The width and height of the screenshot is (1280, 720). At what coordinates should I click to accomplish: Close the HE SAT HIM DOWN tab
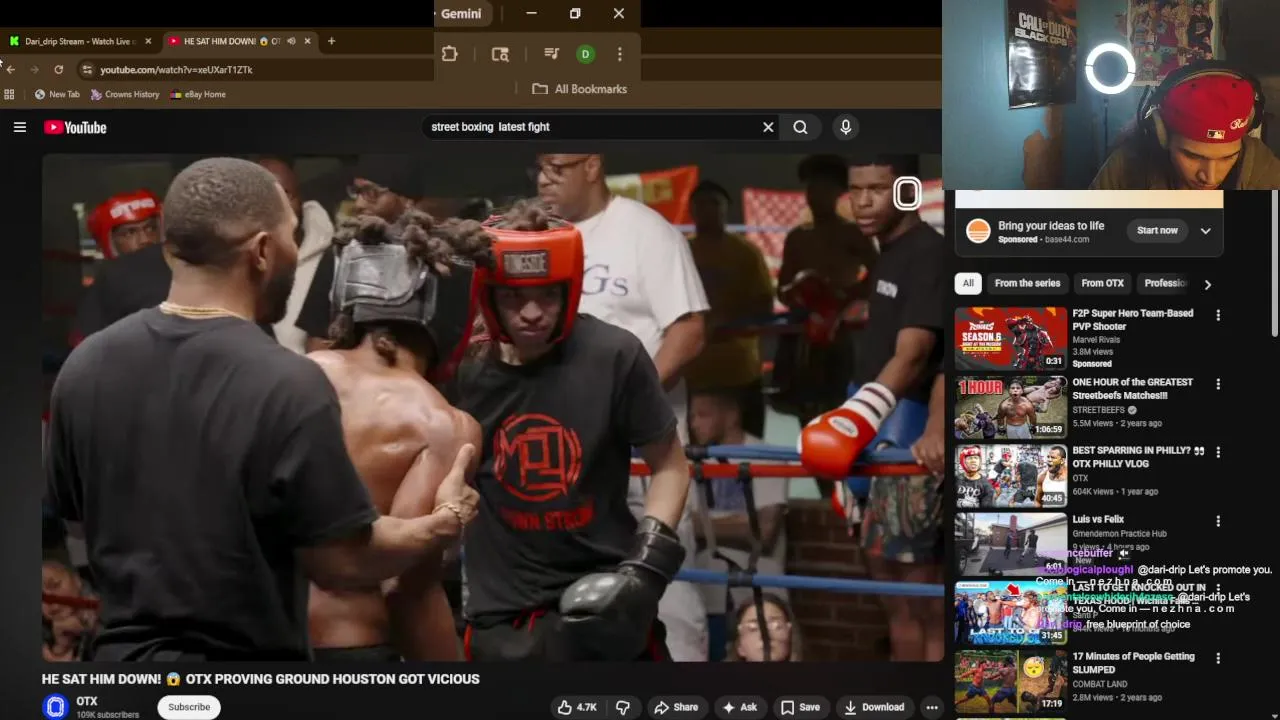[307, 41]
